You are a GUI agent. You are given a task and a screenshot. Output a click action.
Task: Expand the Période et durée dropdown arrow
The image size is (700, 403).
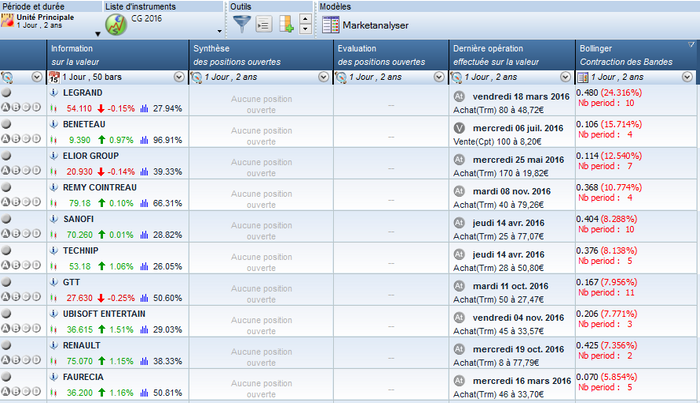pyautogui.click(x=98, y=34)
